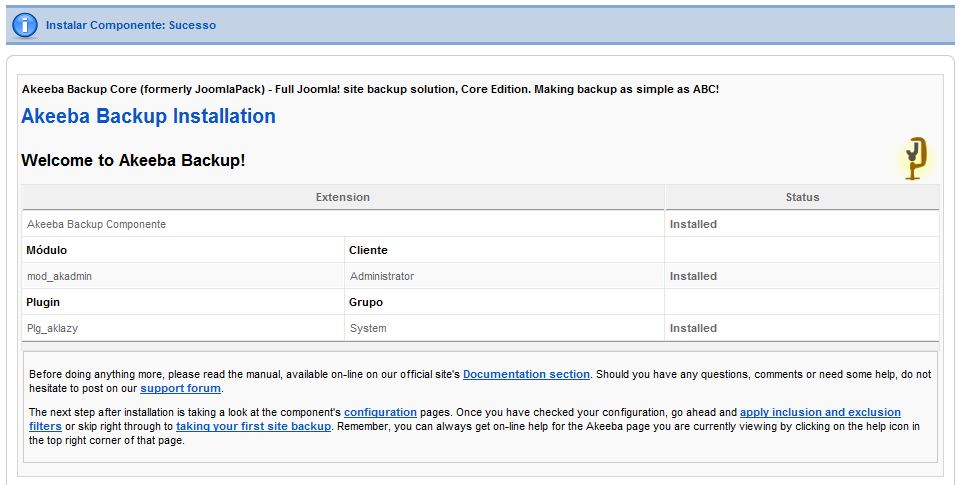Go to the configuration pages link
This screenshot has width=960, height=485.
[380, 412]
